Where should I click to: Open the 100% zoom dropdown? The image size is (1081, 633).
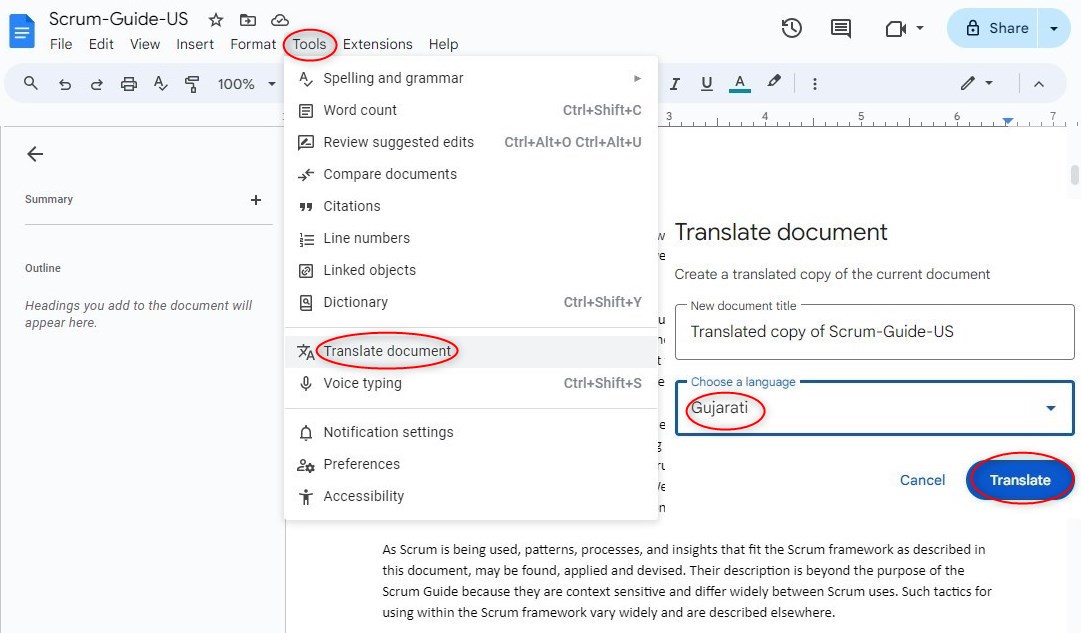point(246,84)
